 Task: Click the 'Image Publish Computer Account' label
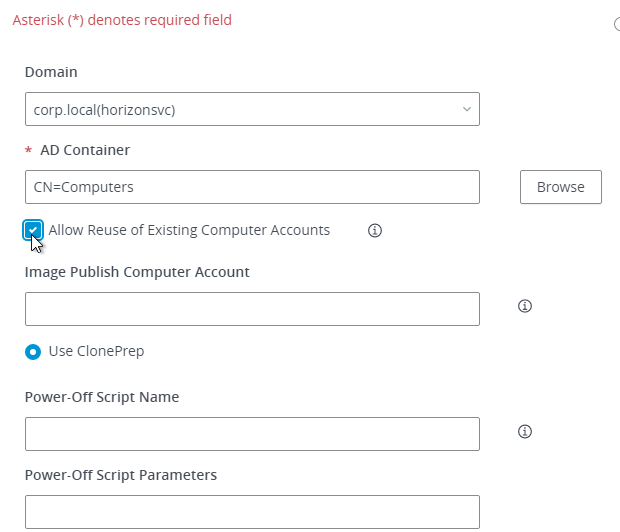(137, 272)
